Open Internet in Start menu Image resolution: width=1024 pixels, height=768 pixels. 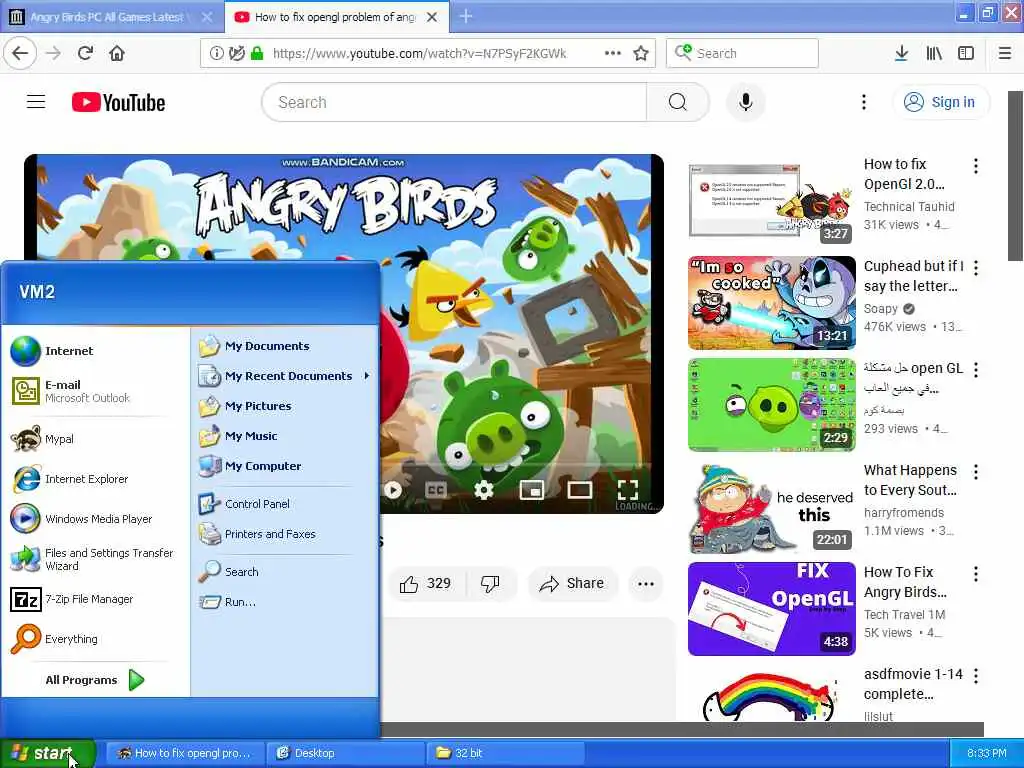[x=95, y=351]
